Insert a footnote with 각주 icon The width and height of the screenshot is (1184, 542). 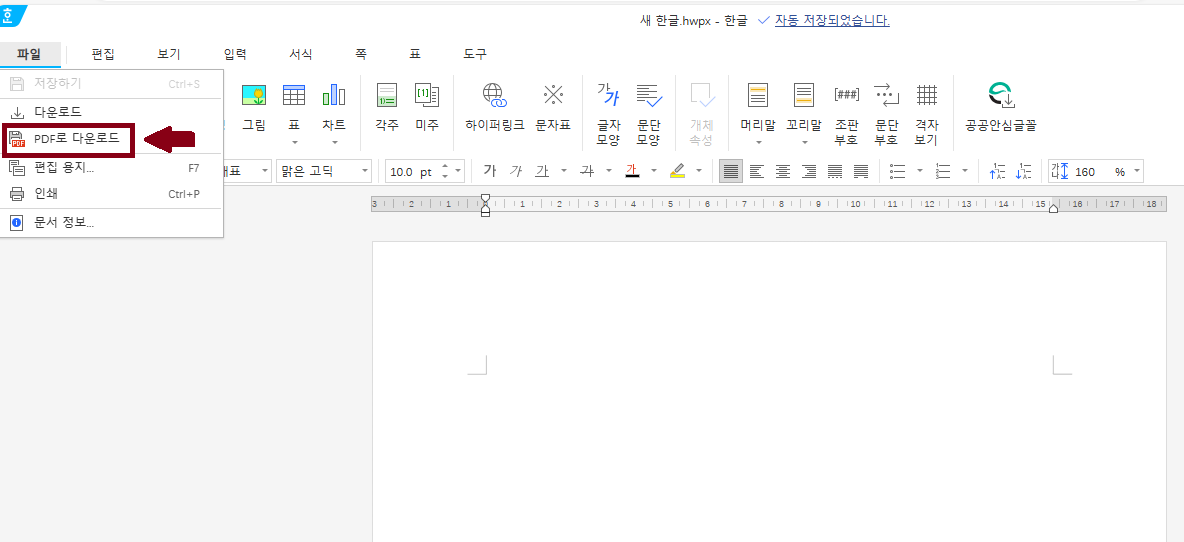(387, 106)
